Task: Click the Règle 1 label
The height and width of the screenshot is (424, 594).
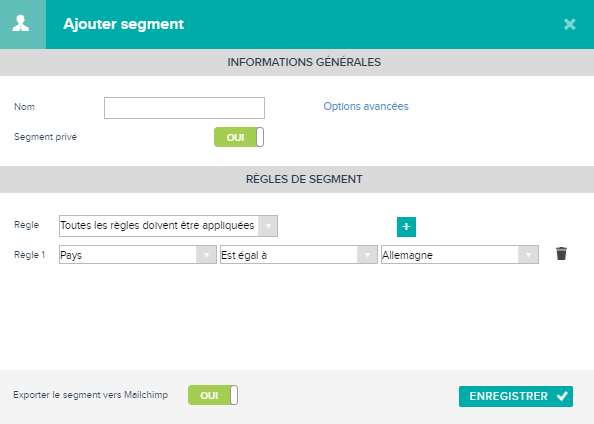Action: [30, 255]
